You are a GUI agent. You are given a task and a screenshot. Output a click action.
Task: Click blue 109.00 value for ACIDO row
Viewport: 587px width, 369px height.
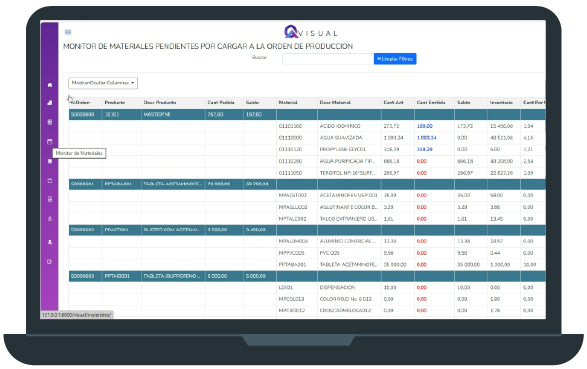click(x=425, y=126)
